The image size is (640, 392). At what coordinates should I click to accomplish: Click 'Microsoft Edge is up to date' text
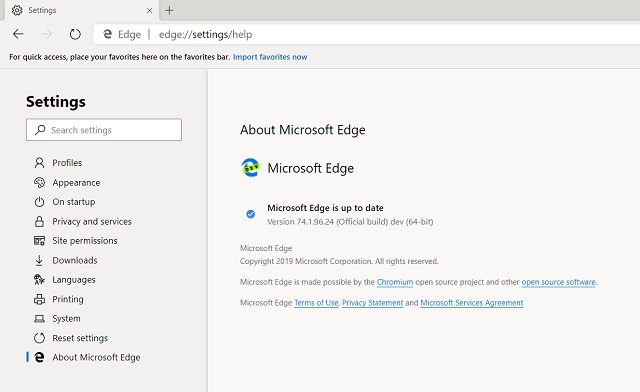(x=325, y=208)
